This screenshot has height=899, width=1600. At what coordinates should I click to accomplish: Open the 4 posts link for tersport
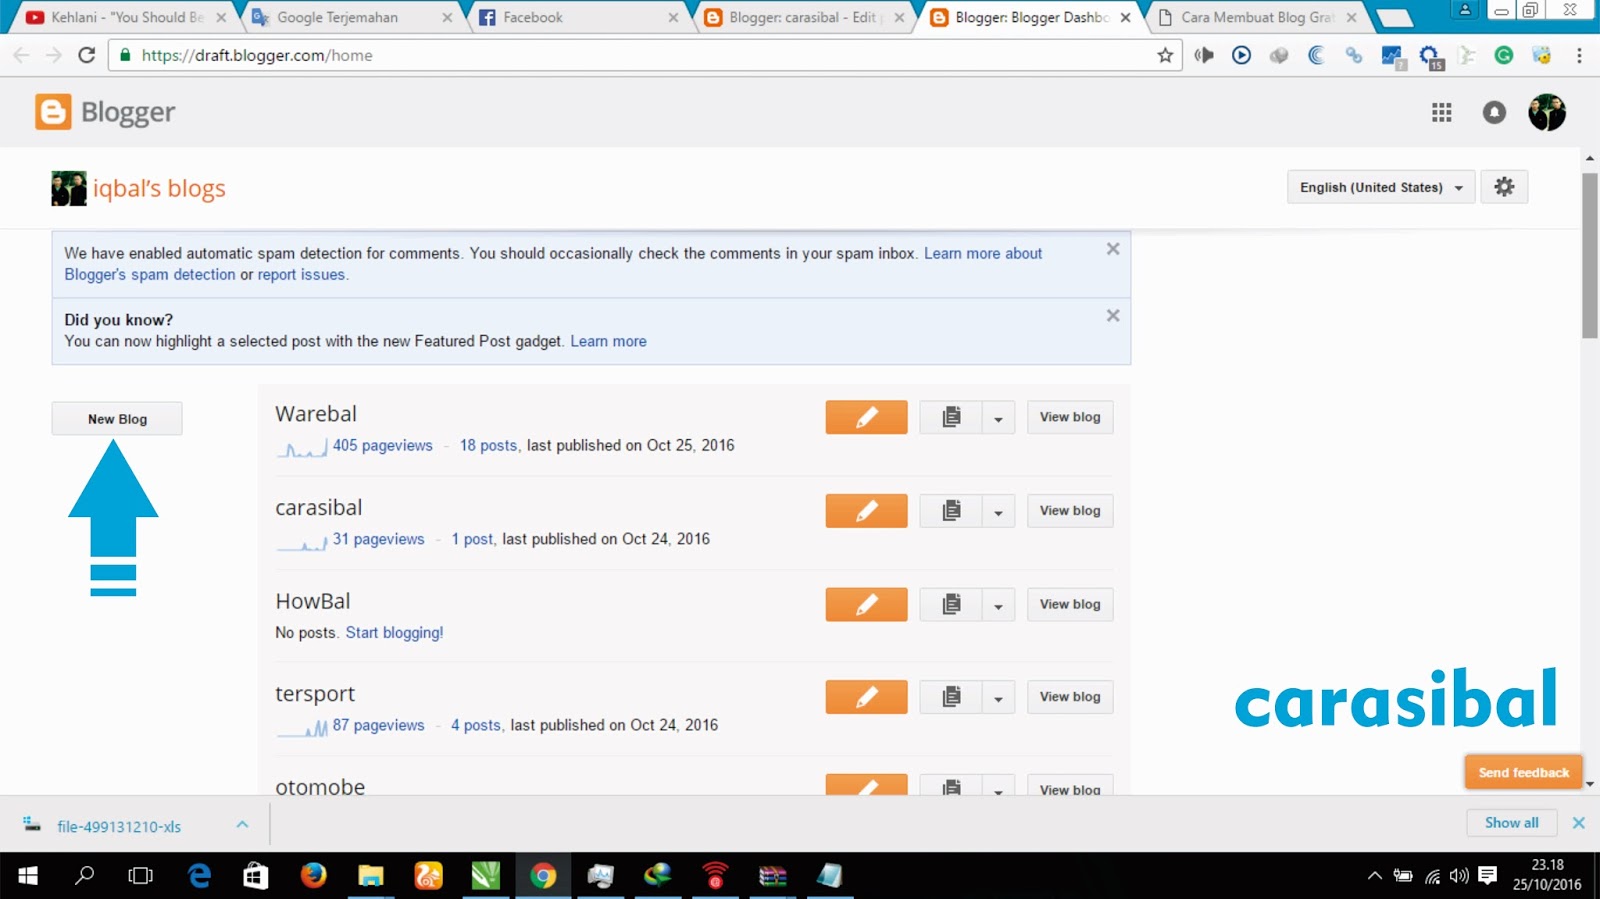click(475, 725)
